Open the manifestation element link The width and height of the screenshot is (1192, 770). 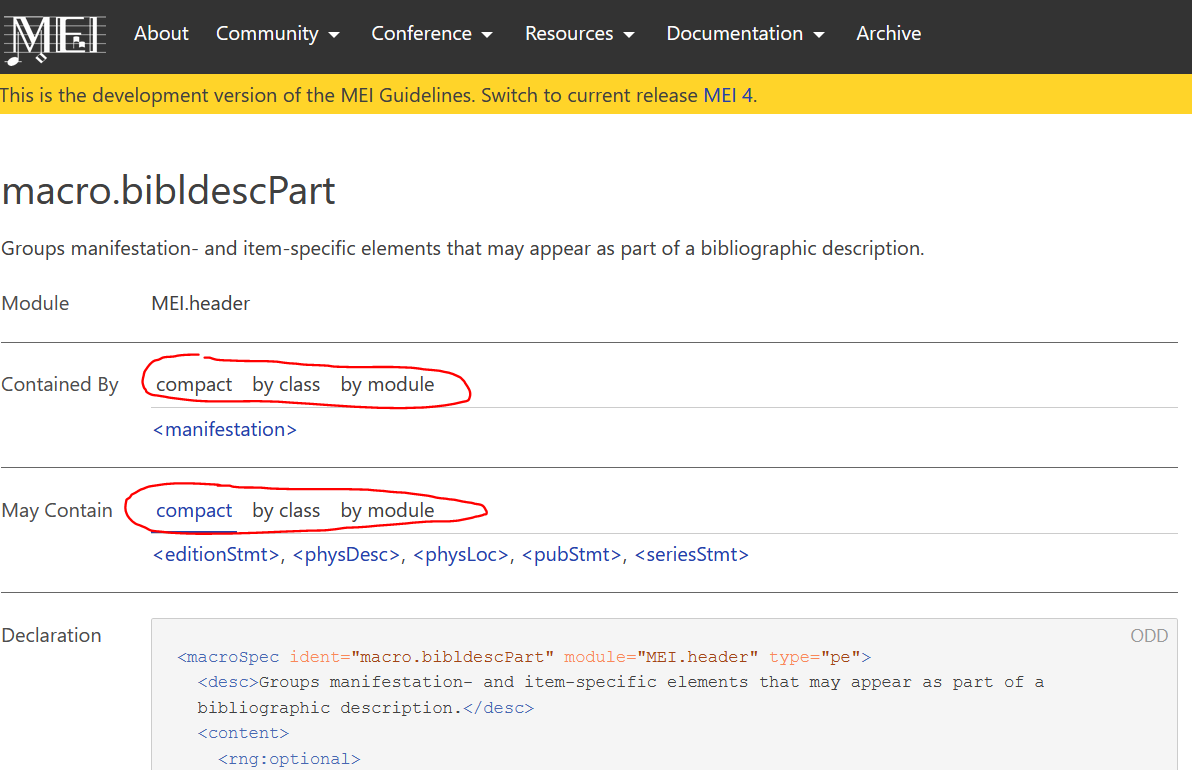224,429
